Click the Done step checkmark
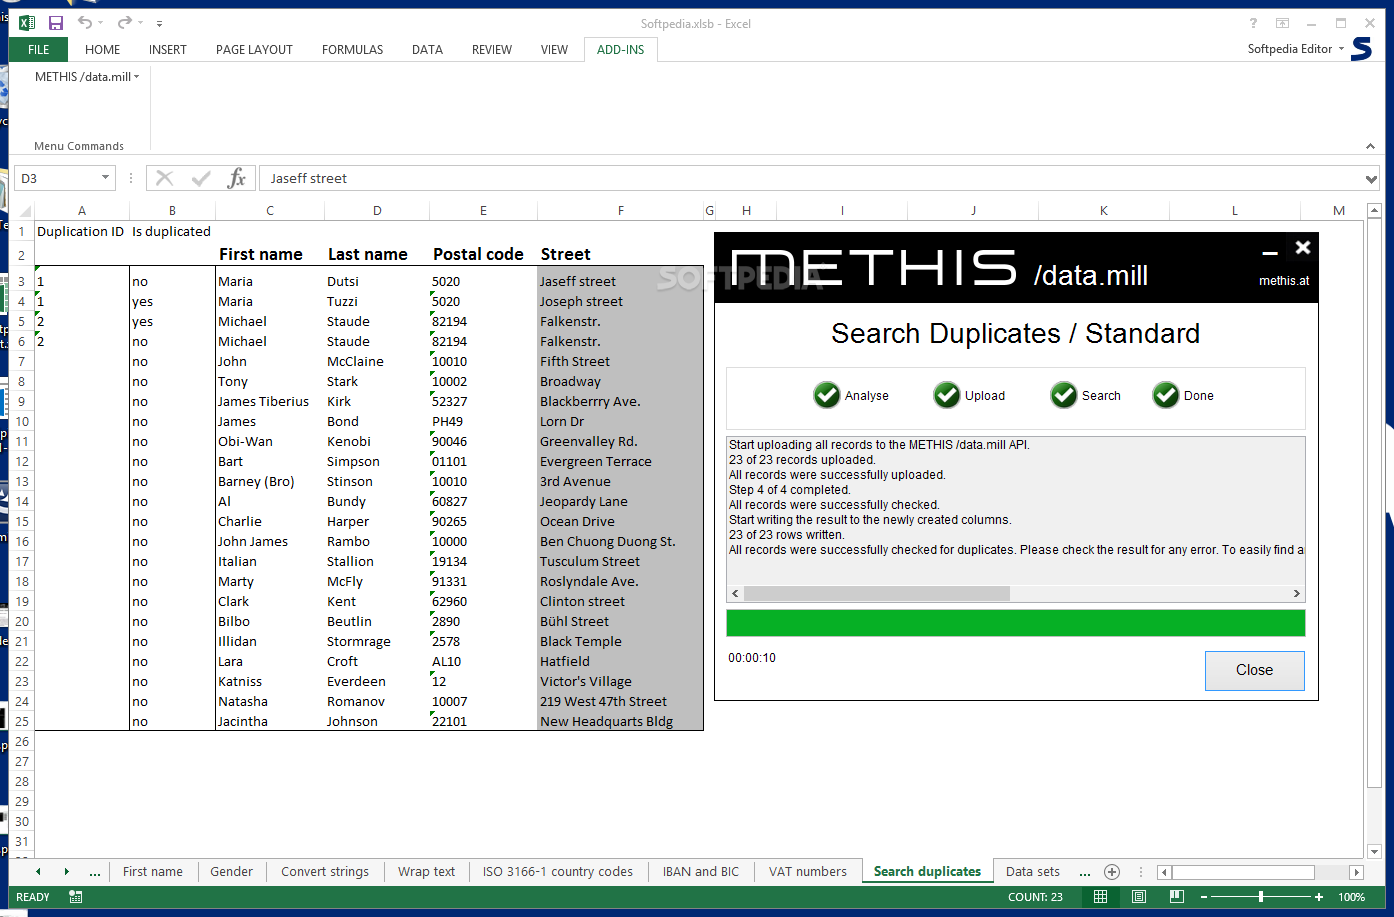 click(x=1166, y=395)
